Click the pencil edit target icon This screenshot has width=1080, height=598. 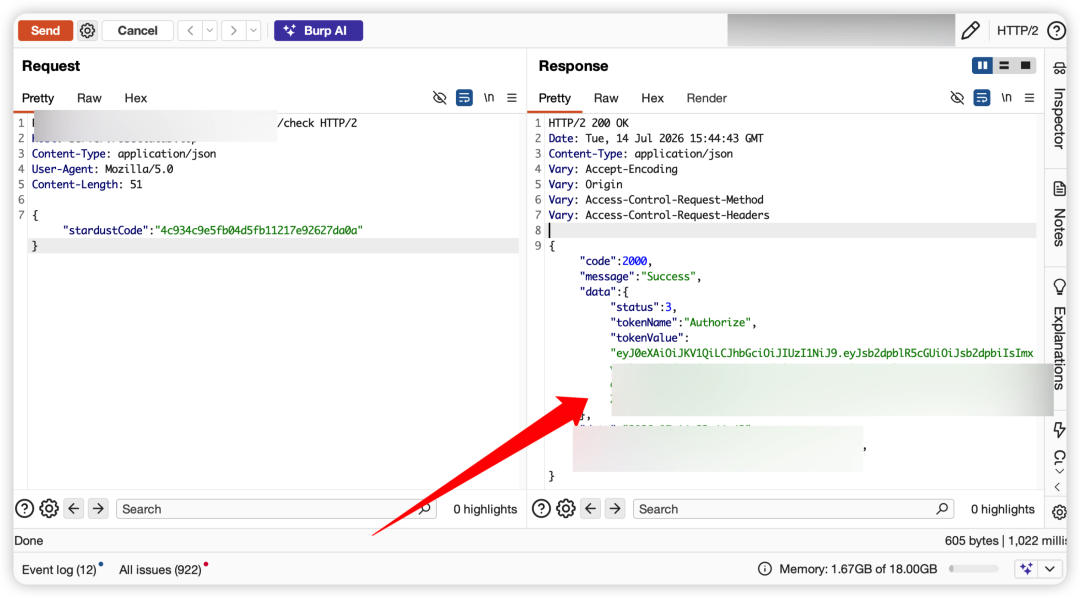970,30
